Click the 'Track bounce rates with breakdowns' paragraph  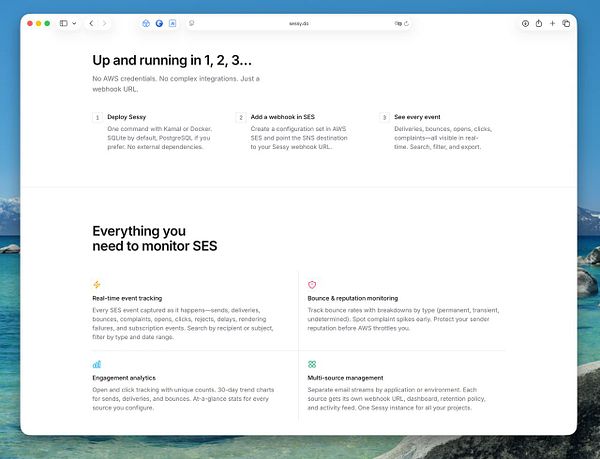(403, 319)
